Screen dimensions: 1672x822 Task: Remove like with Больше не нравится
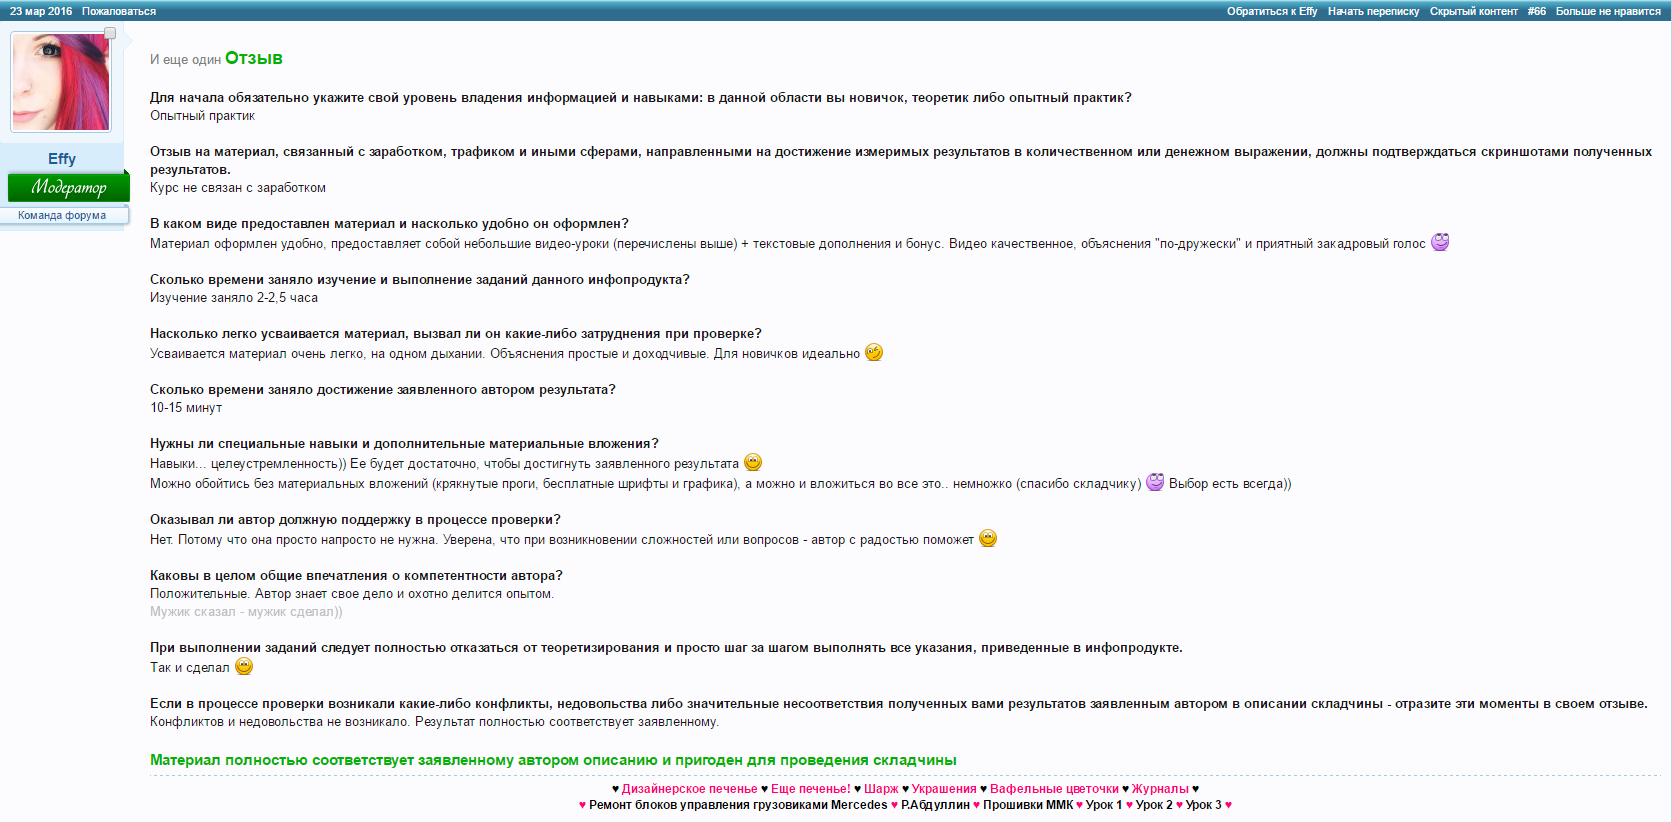(x=1608, y=11)
